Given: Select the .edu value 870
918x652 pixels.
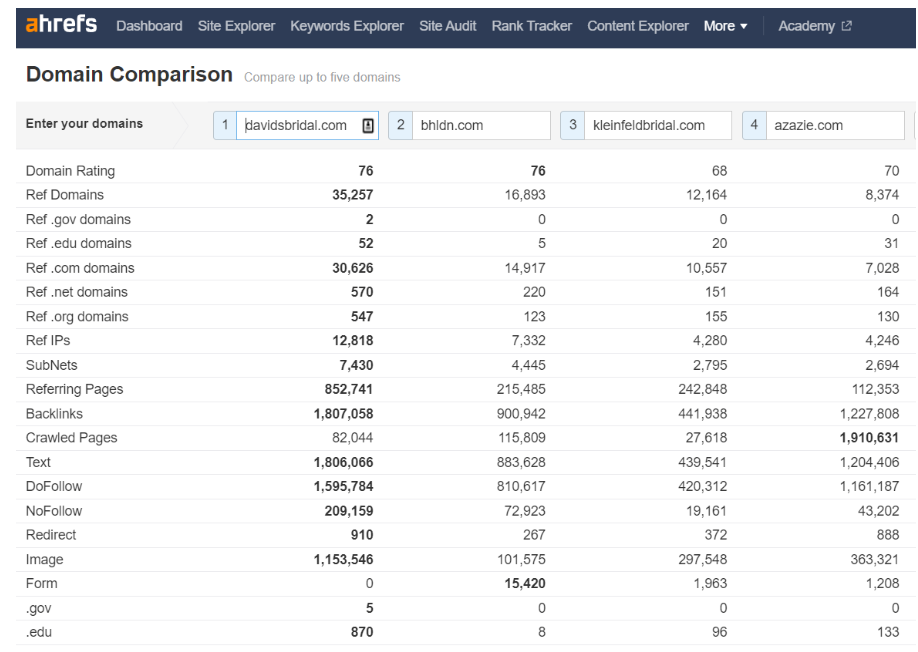Looking at the screenshot, I should 362,632.
